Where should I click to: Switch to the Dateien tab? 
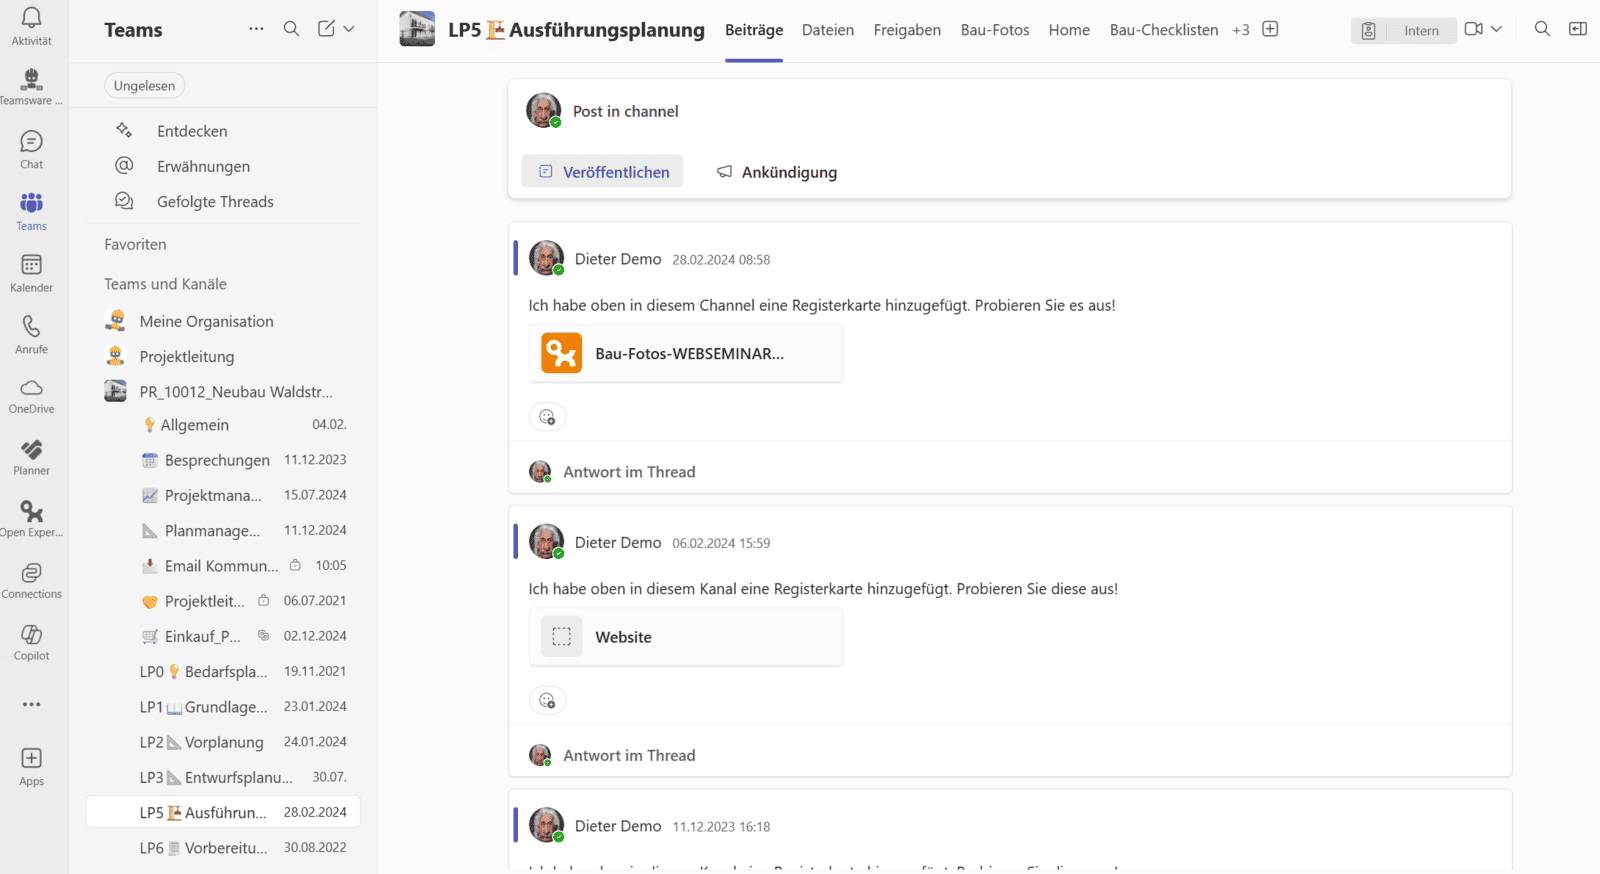(827, 30)
